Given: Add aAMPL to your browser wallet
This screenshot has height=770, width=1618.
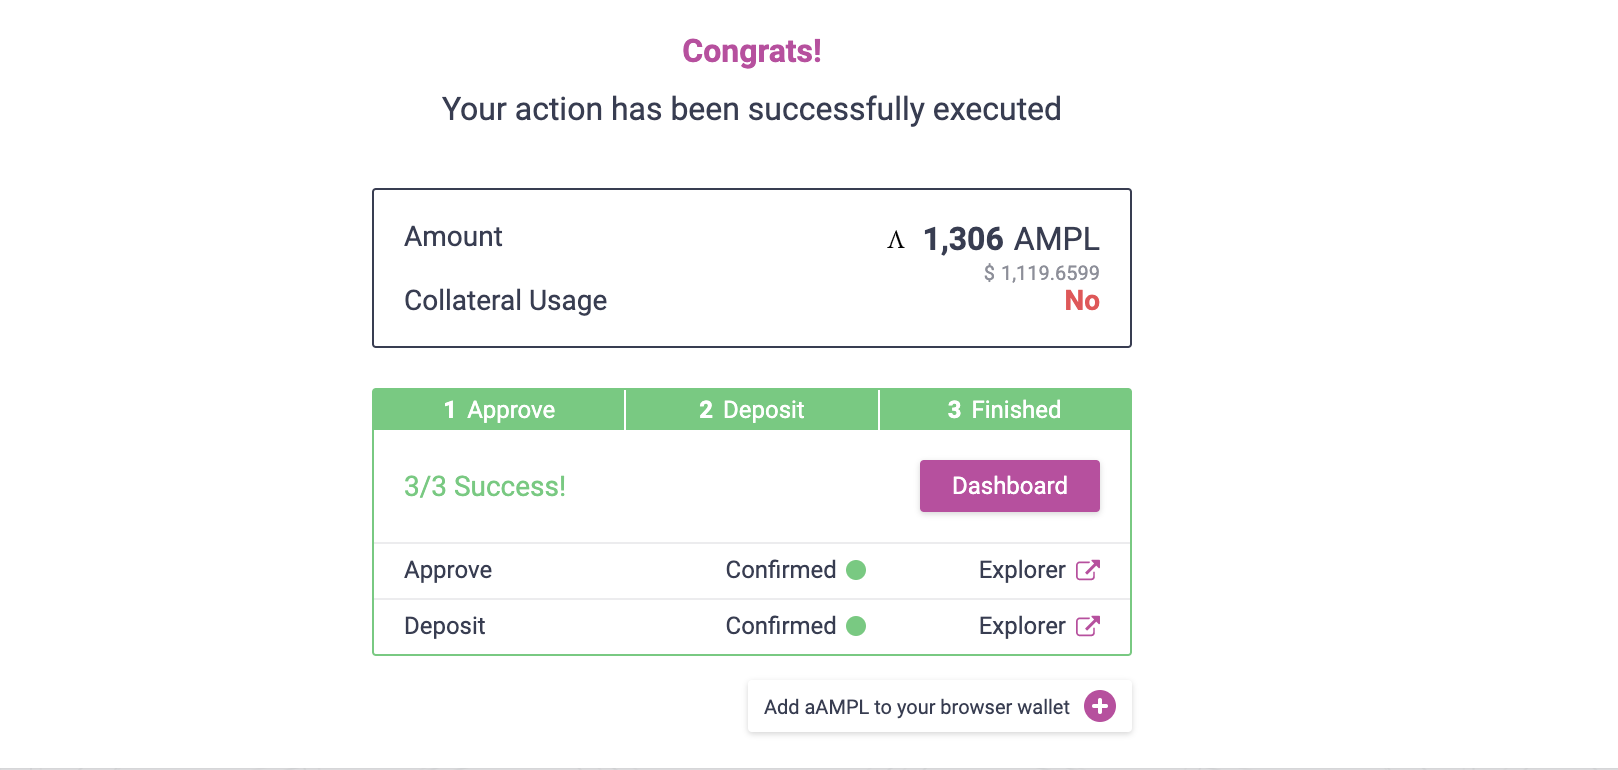Looking at the screenshot, I should coord(916,707).
